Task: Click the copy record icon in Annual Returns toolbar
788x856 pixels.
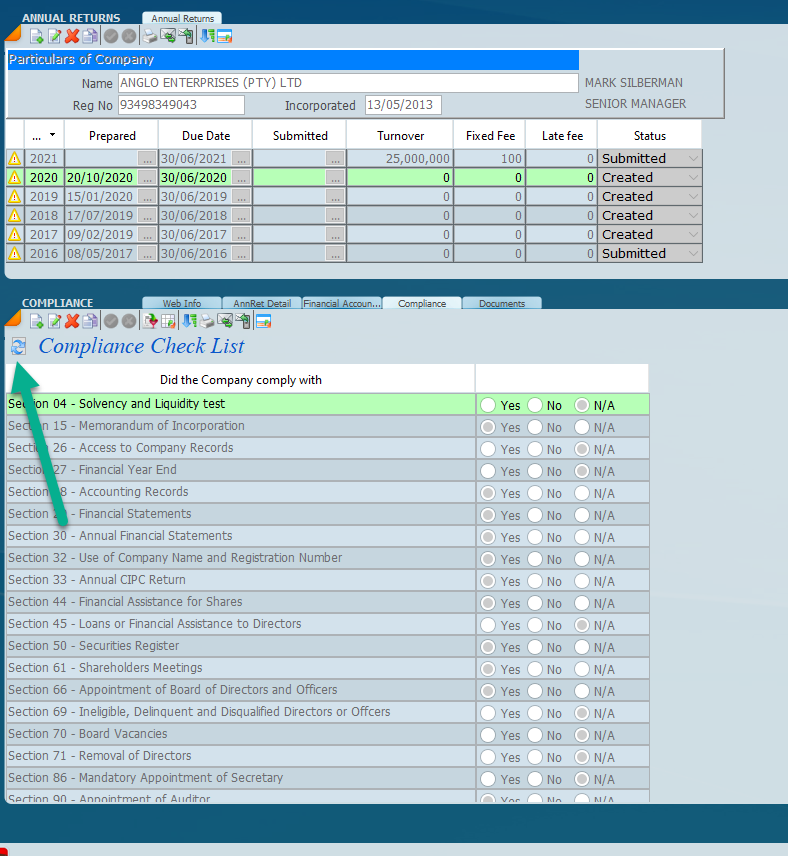Action: [90, 37]
